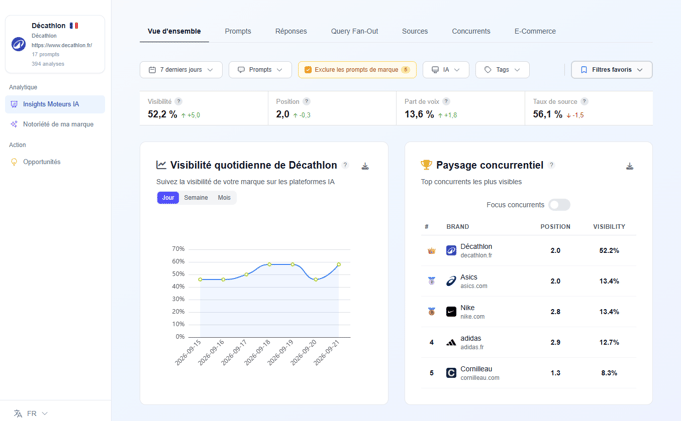The height and width of the screenshot is (421, 681).
Task: Show help for Part de voix metric
Action: coord(446,102)
